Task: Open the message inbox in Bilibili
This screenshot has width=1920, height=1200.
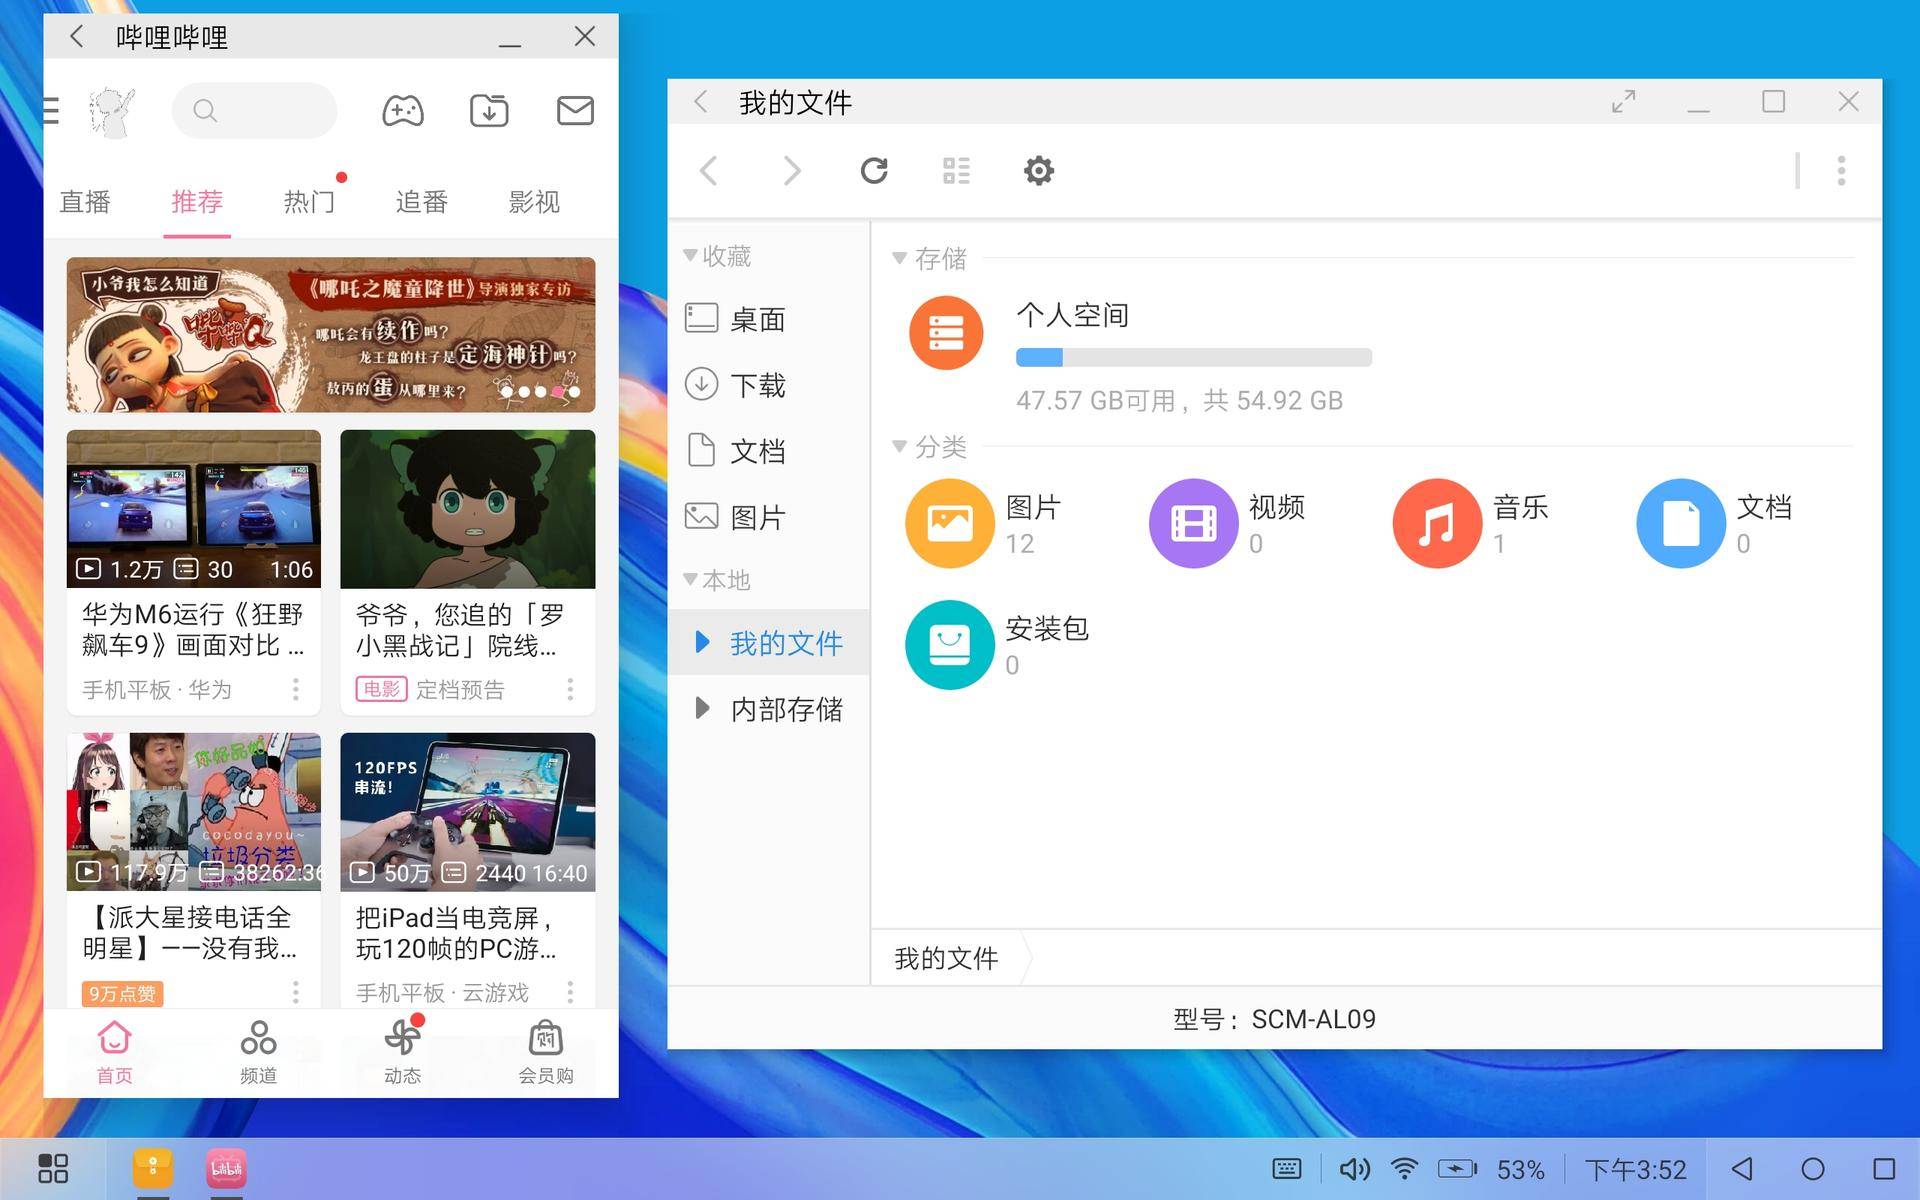Action: pyautogui.click(x=574, y=110)
